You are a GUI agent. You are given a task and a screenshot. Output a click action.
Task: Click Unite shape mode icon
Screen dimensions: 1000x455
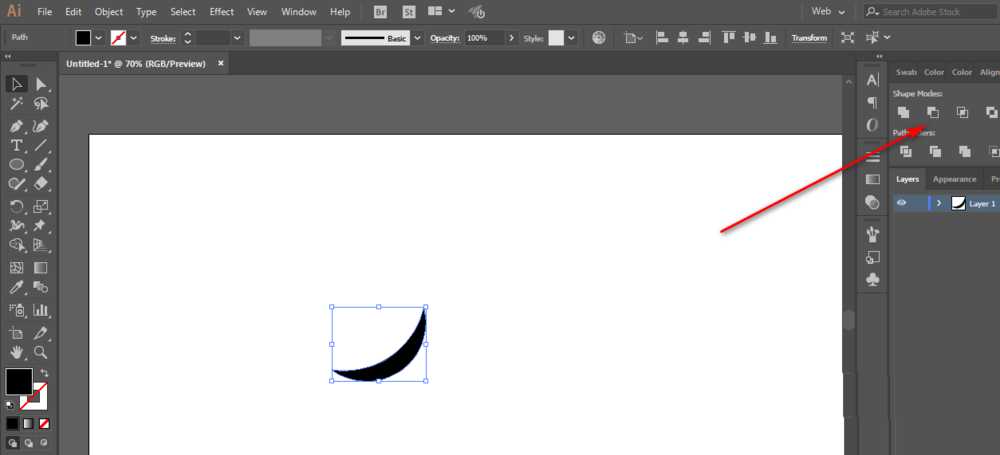[x=903, y=113]
